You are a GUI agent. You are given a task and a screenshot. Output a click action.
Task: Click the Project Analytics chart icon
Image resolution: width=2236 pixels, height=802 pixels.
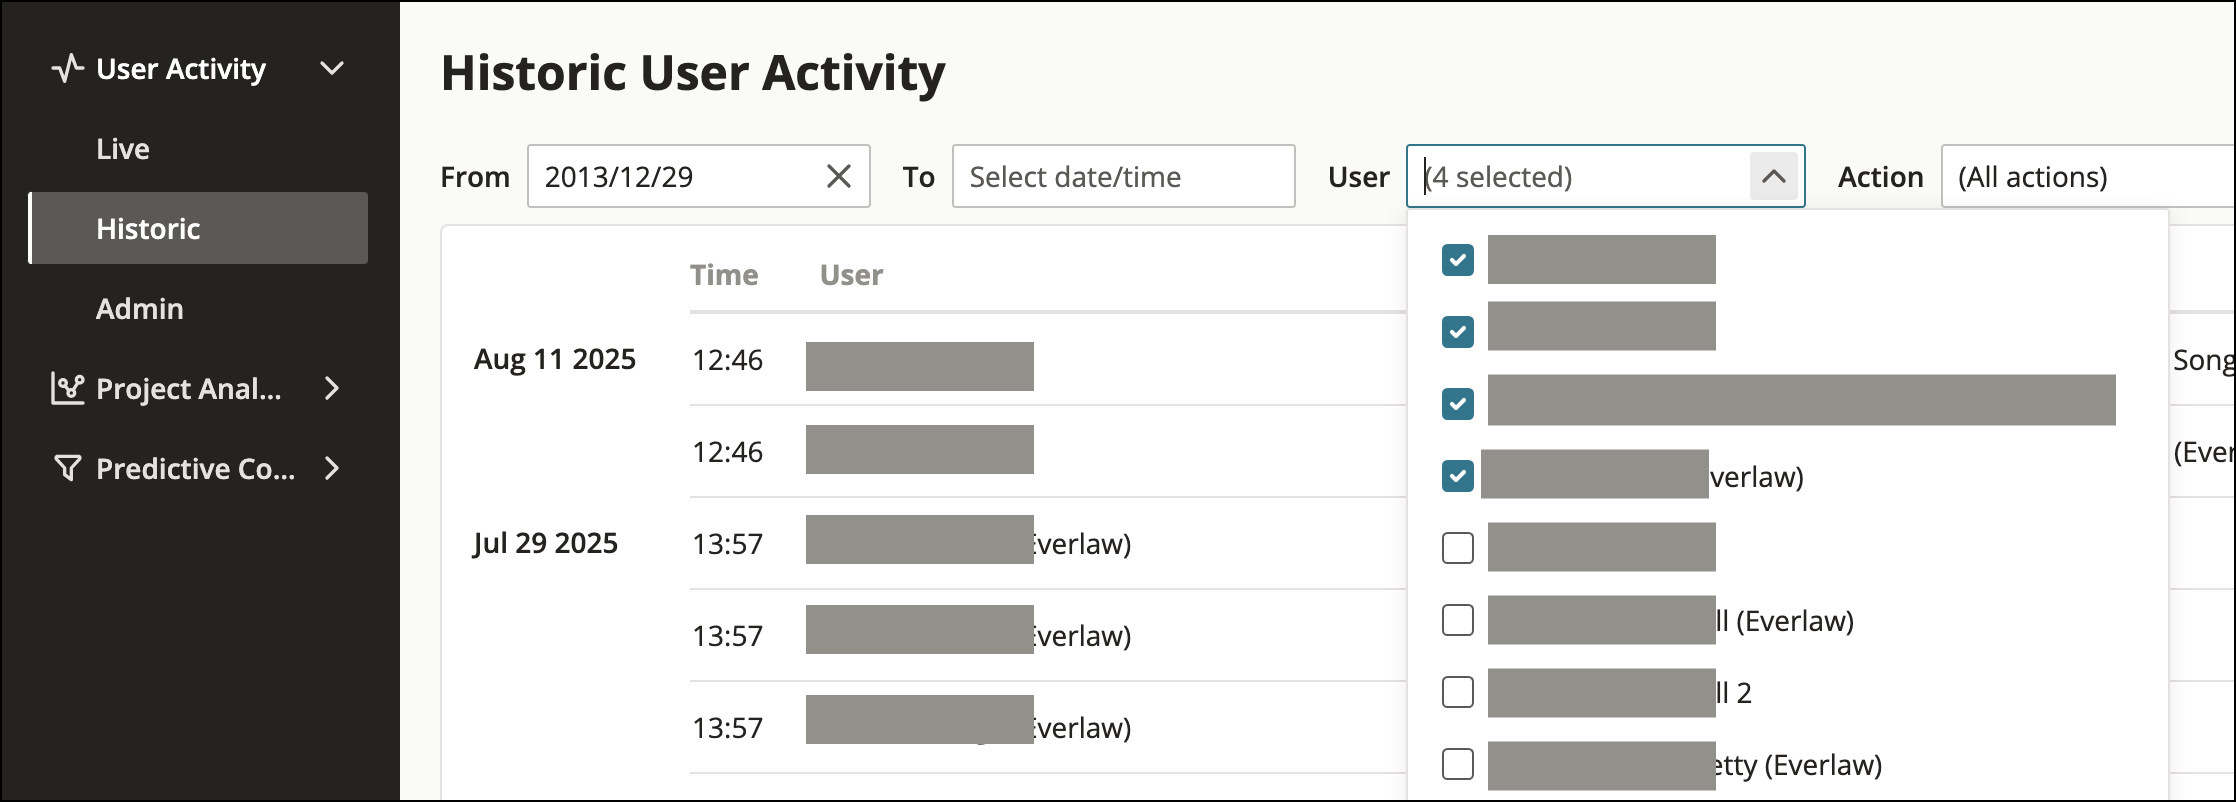[67, 388]
